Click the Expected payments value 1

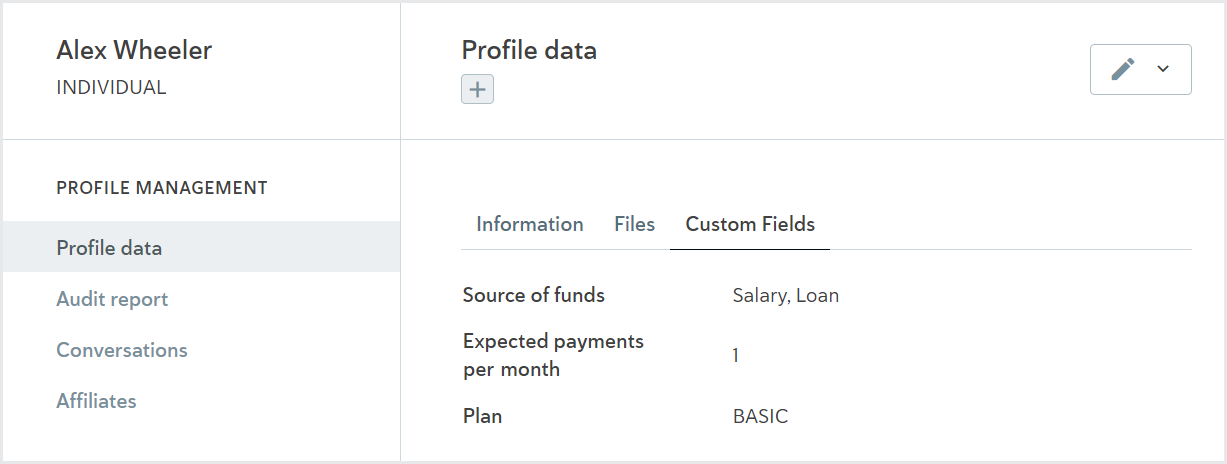(x=736, y=355)
